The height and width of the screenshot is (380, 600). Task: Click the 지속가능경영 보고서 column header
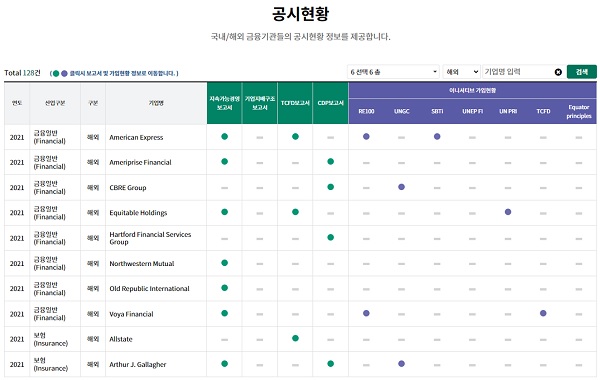point(224,103)
